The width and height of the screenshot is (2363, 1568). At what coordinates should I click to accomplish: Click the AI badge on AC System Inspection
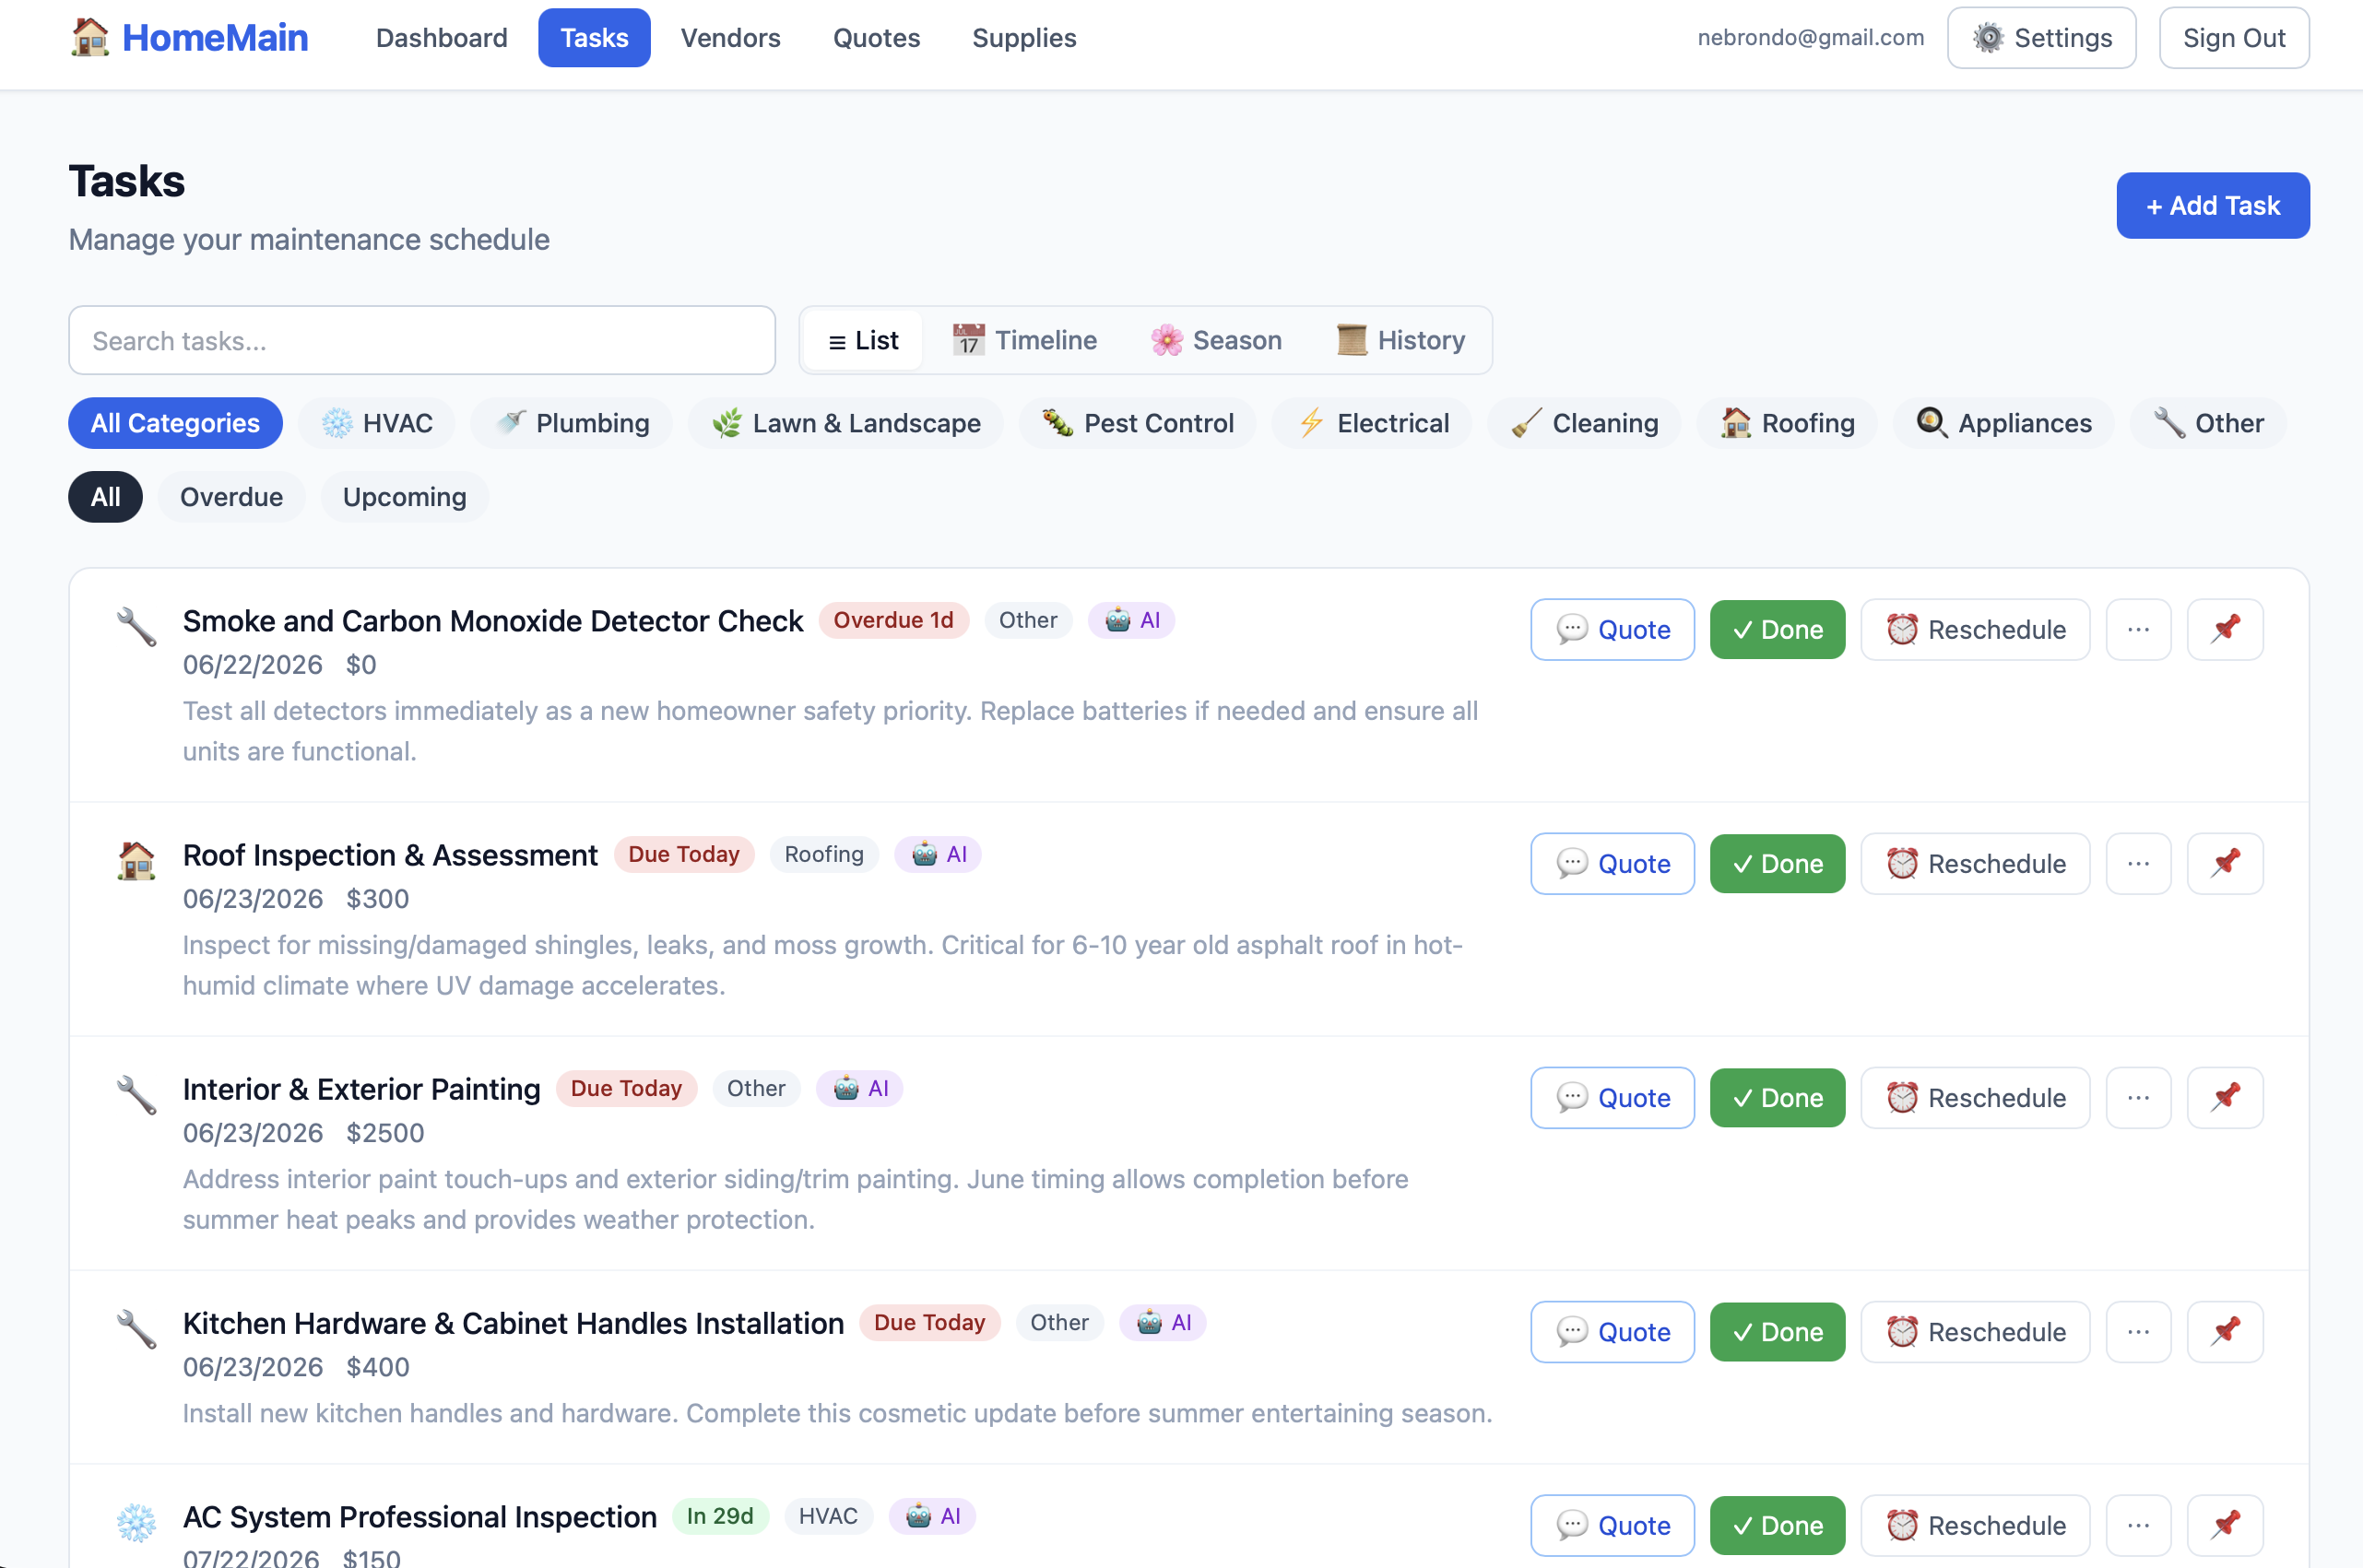pyautogui.click(x=932, y=1516)
